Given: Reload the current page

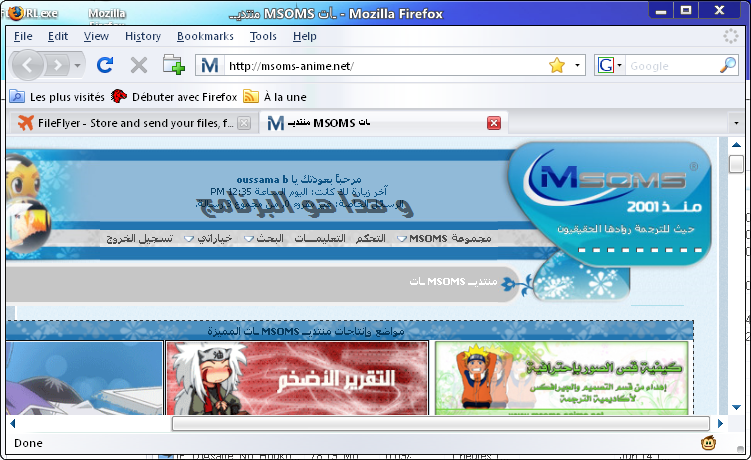Looking at the screenshot, I should (104, 65).
